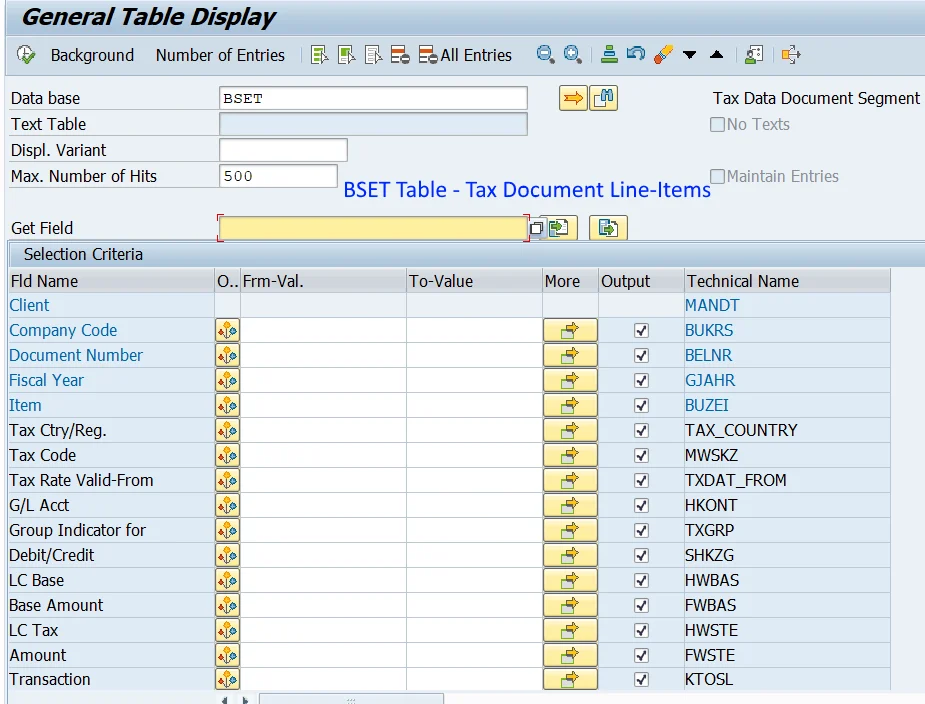Click into the Data base BSET field
925x704 pixels.
pyautogui.click(x=373, y=99)
